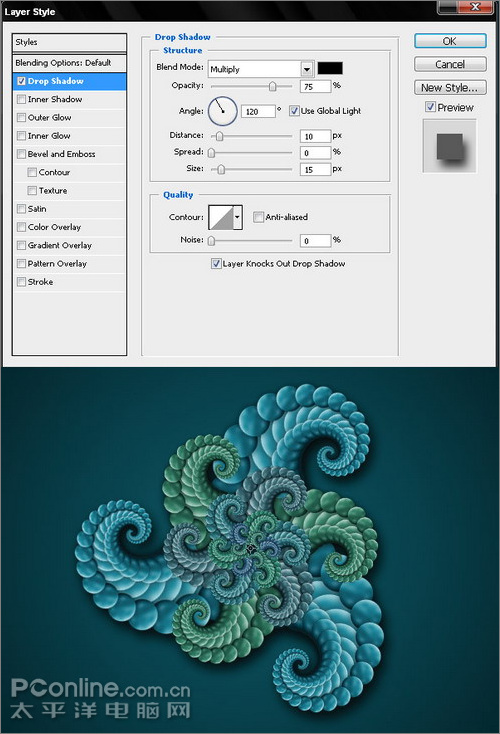Select Blending Options: Default entry
500x734 pixels.
(69, 63)
